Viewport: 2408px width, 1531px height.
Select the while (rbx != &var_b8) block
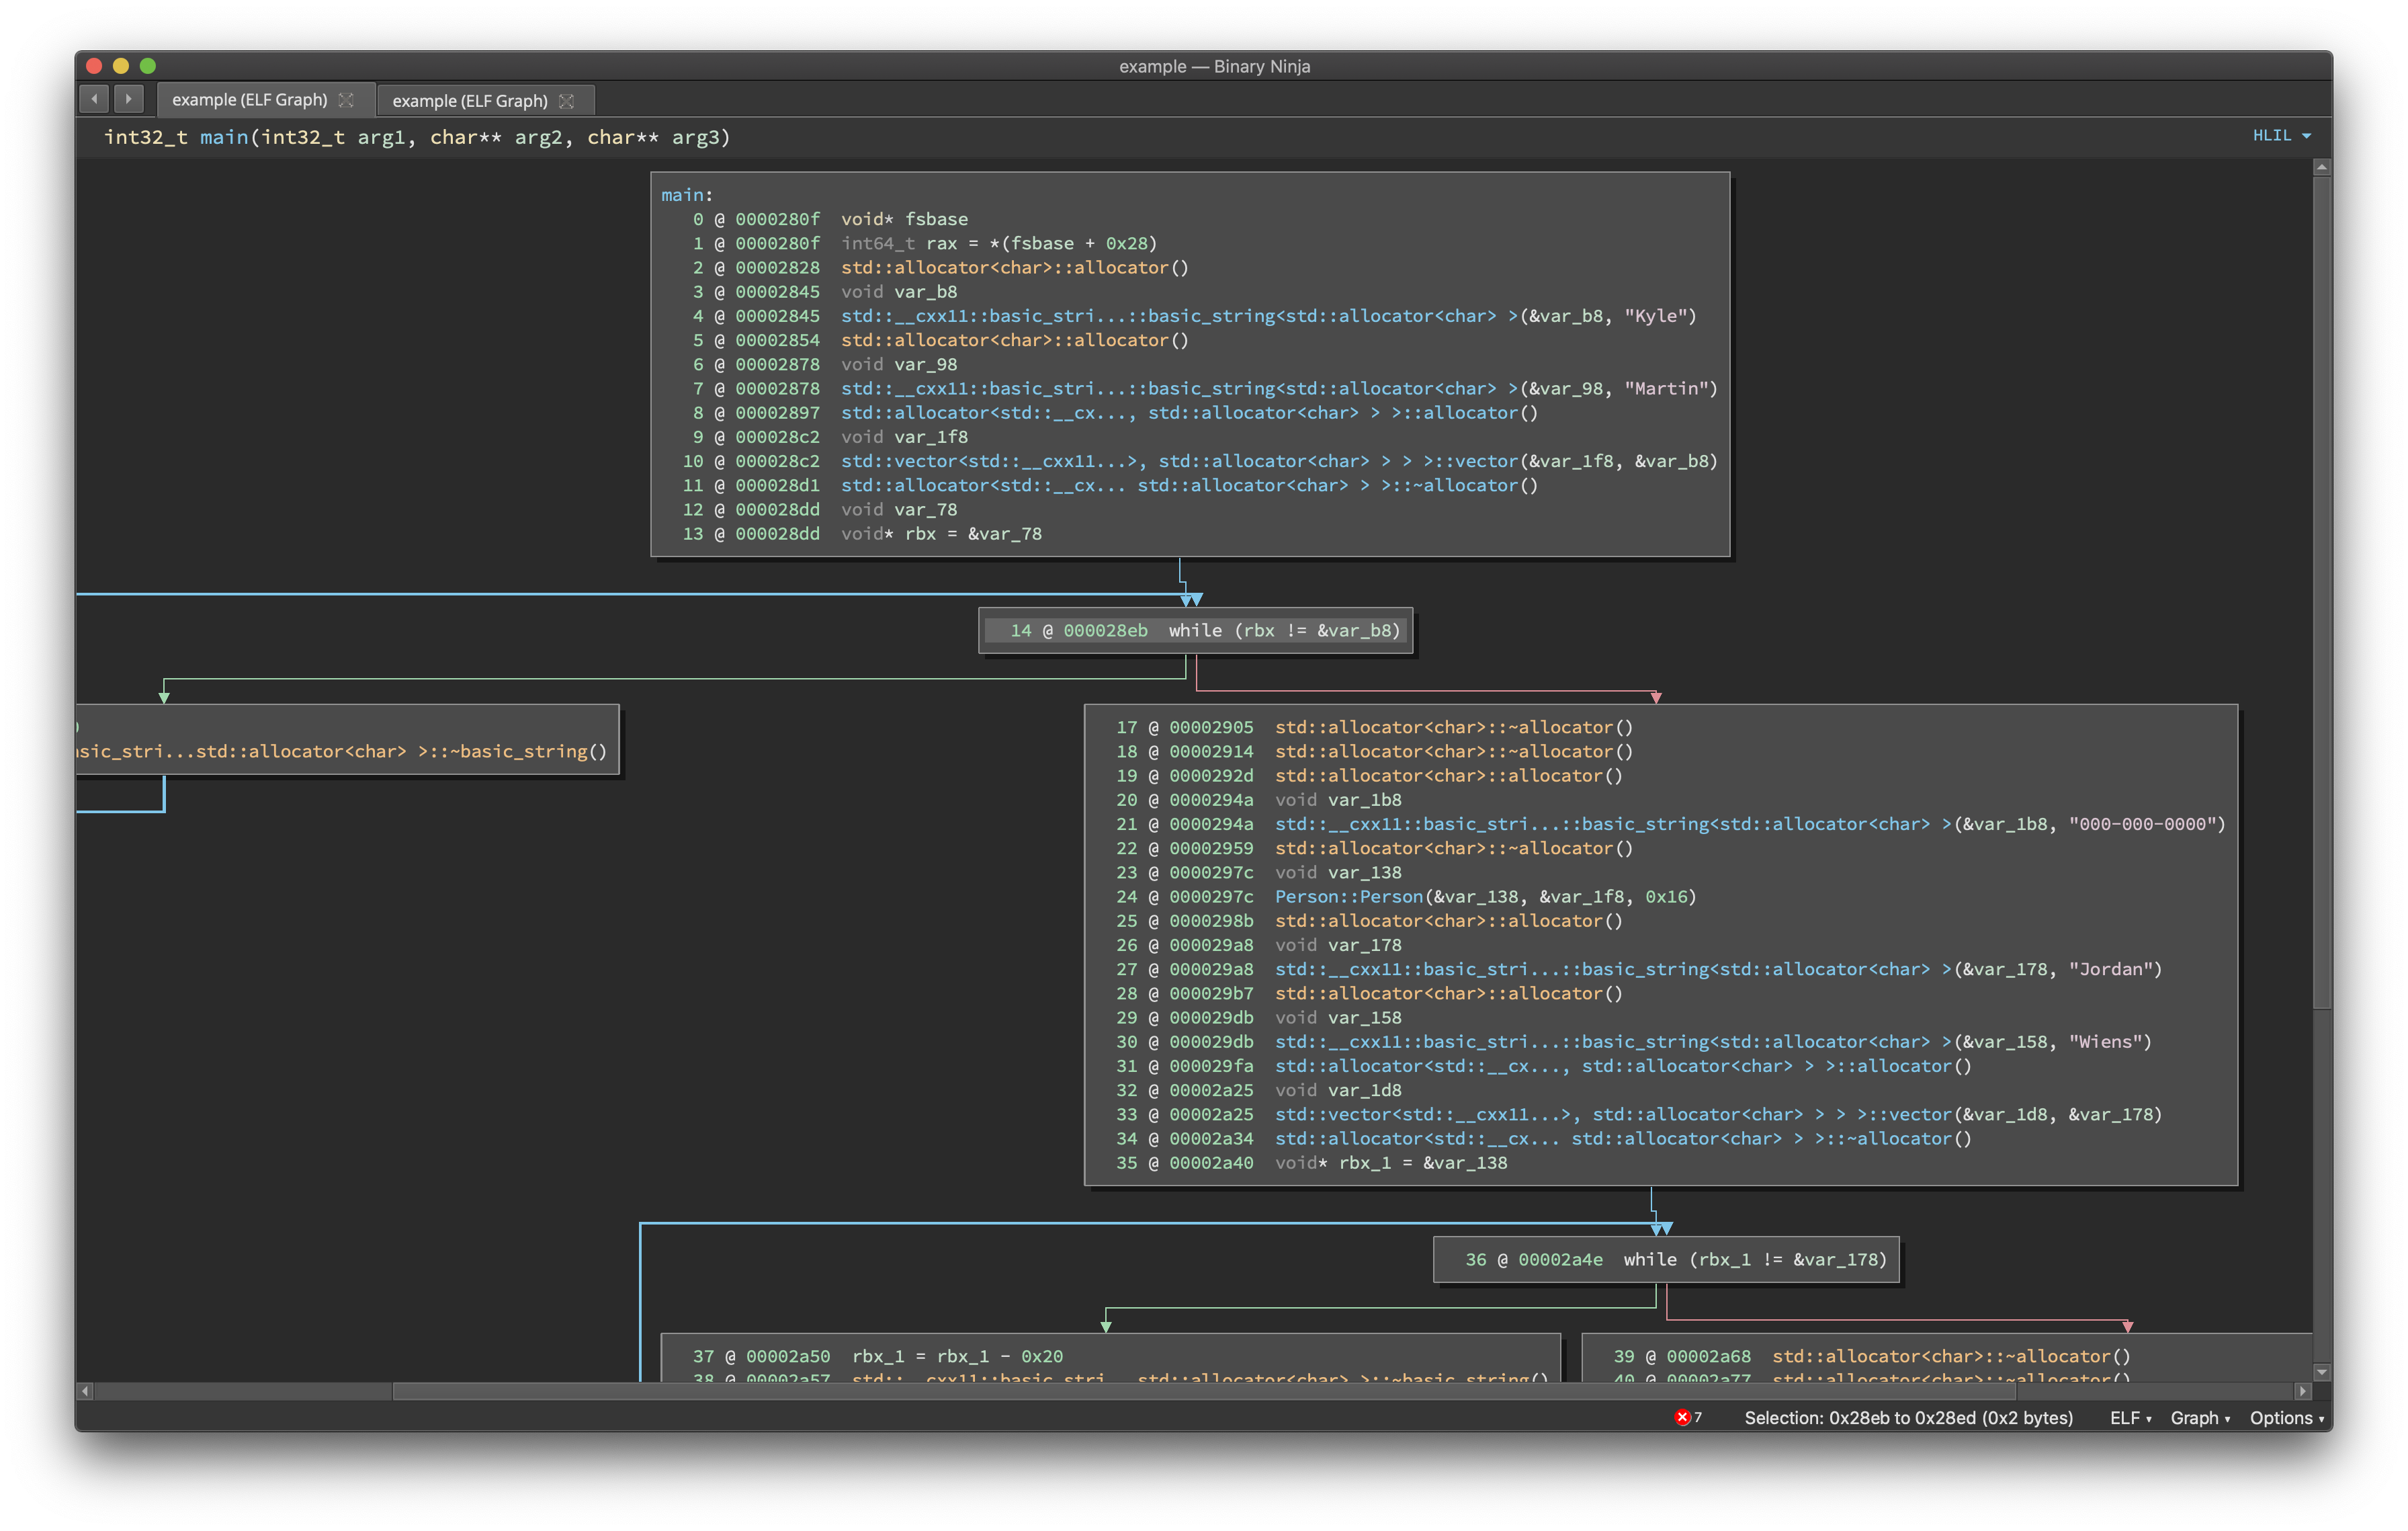click(x=1195, y=631)
